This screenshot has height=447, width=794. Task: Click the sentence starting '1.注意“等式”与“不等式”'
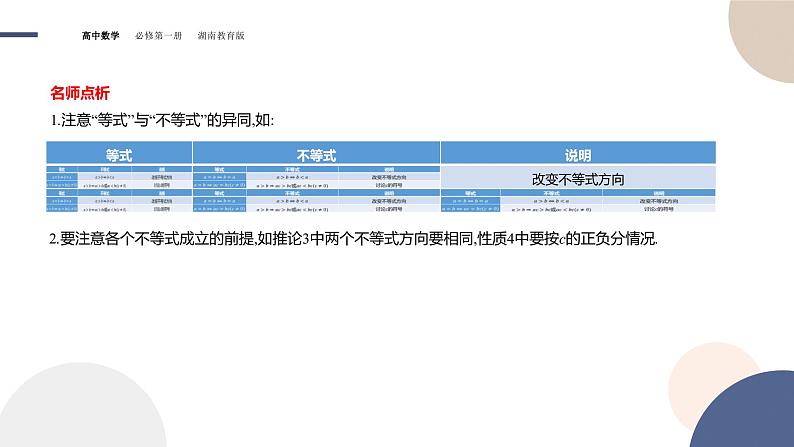click(x=162, y=120)
